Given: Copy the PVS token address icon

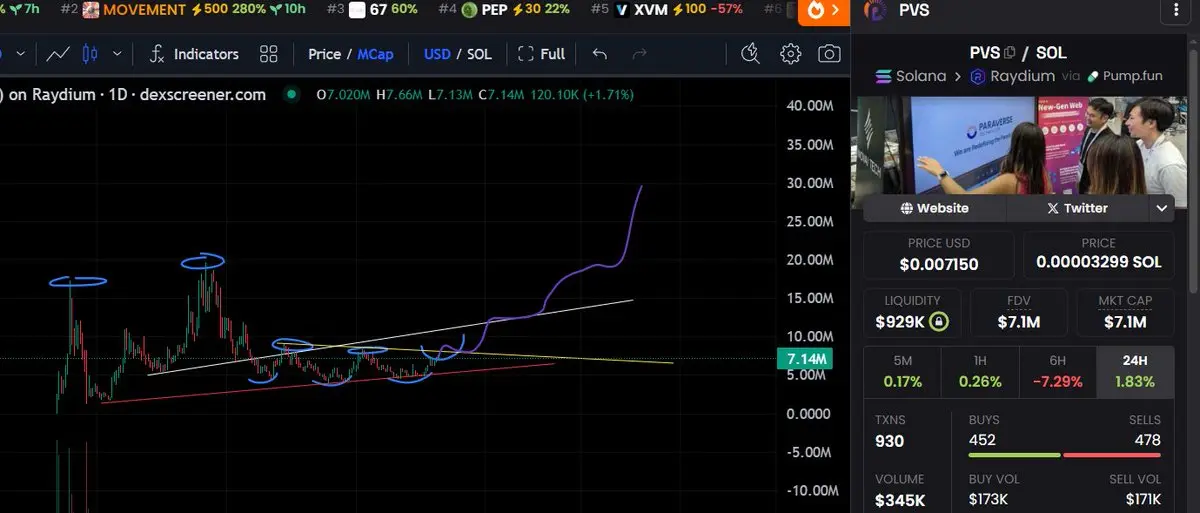Looking at the screenshot, I should (x=1011, y=52).
